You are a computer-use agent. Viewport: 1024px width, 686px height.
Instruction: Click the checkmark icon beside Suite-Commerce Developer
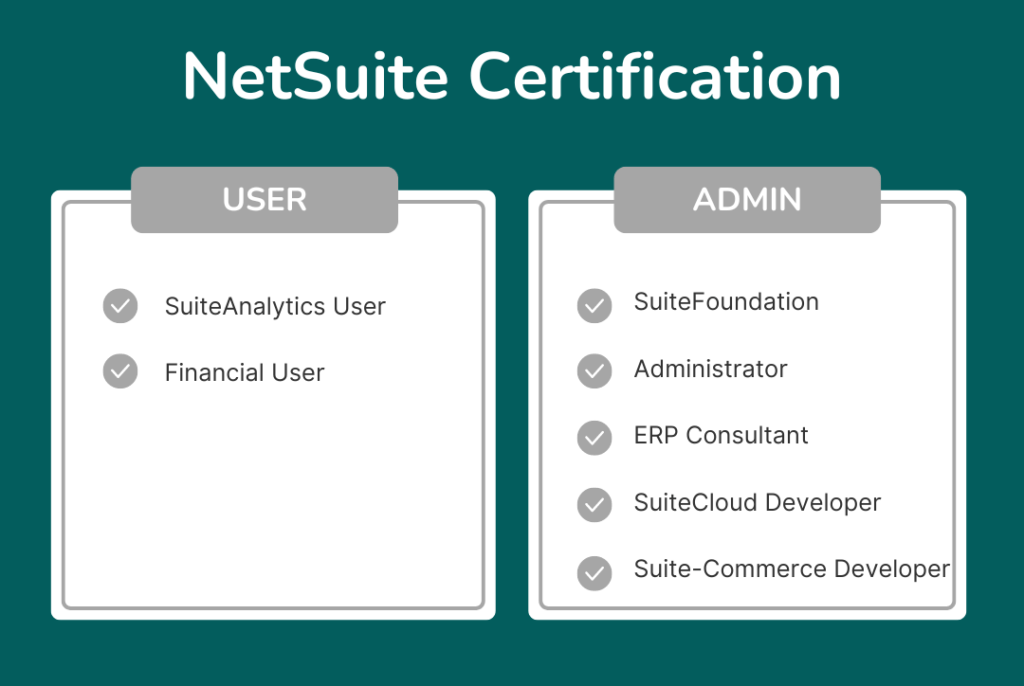594,573
